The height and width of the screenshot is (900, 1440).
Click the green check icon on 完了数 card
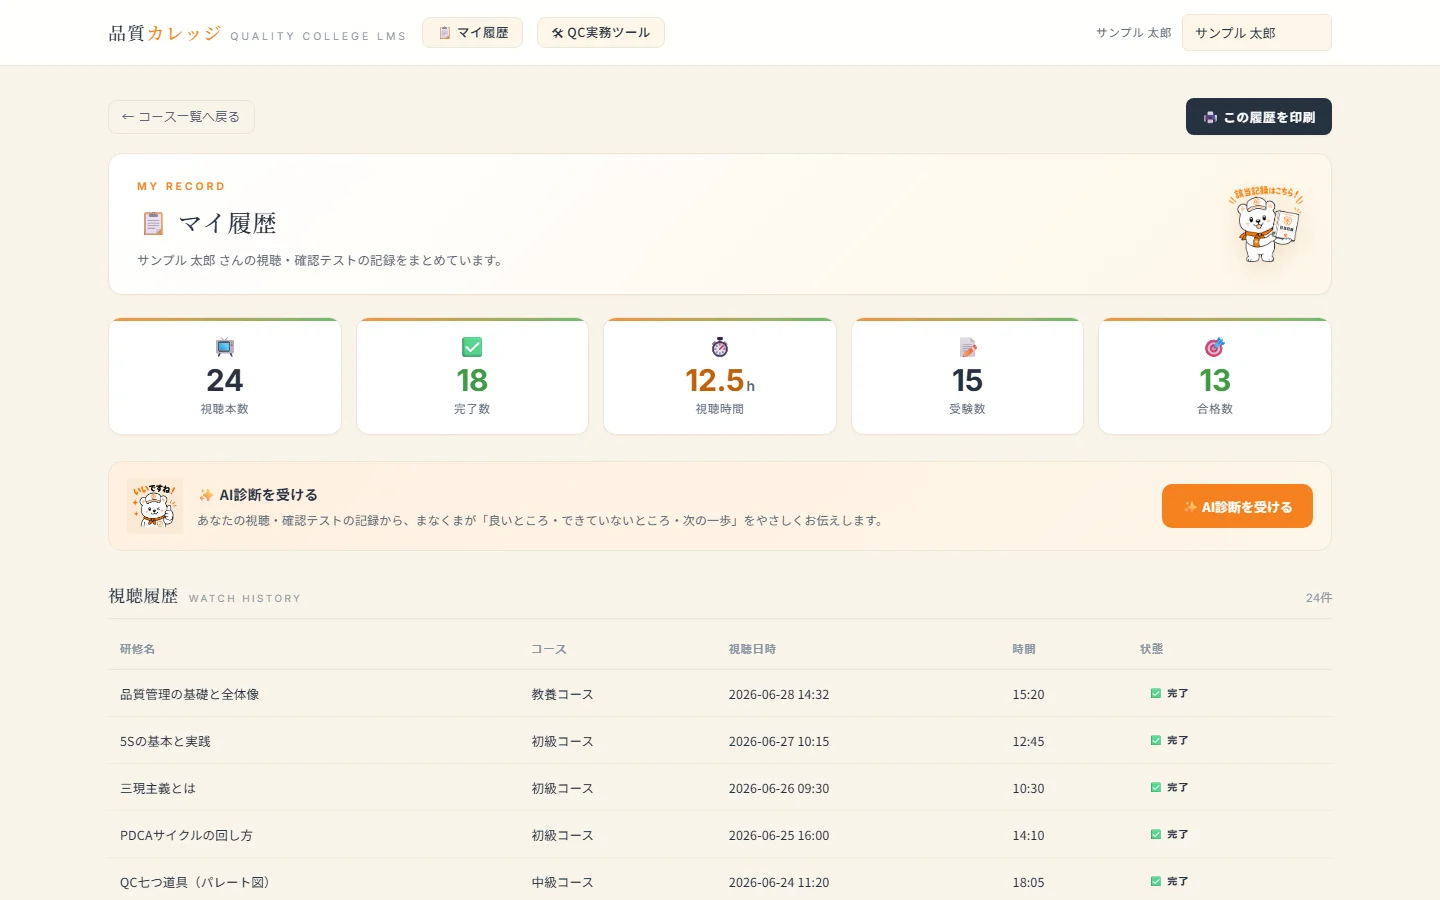[x=472, y=347]
